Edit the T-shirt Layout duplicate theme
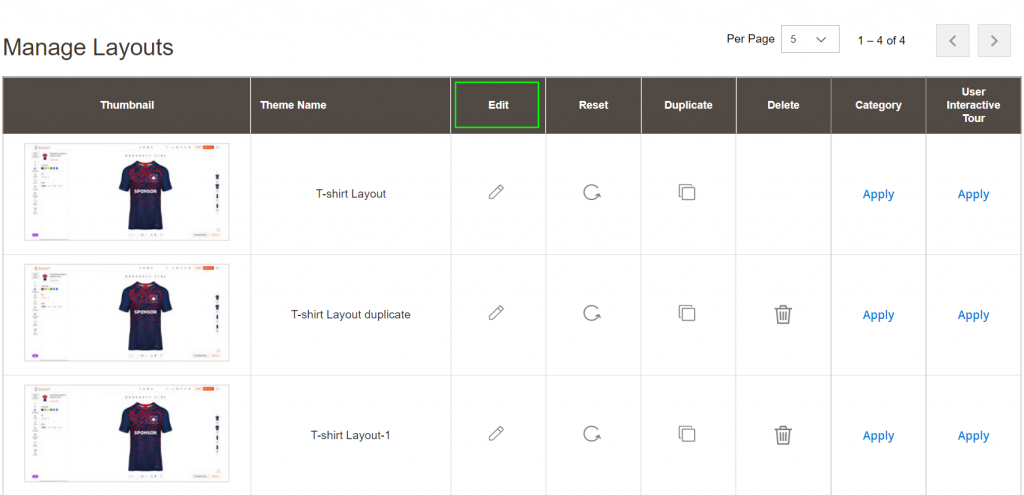The height and width of the screenshot is (495, 1024). [496, 313]
